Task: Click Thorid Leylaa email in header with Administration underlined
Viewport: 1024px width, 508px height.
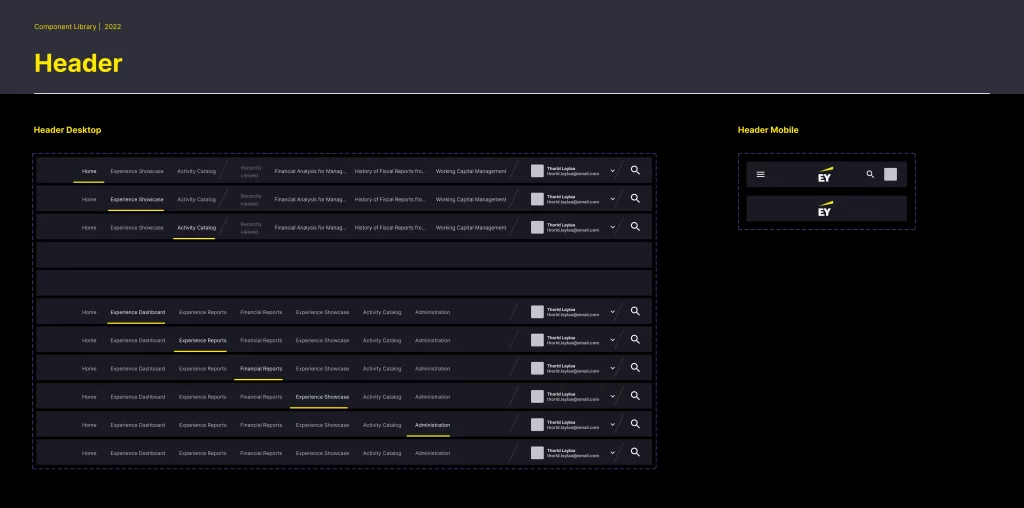Action: [x=573, y=427]
